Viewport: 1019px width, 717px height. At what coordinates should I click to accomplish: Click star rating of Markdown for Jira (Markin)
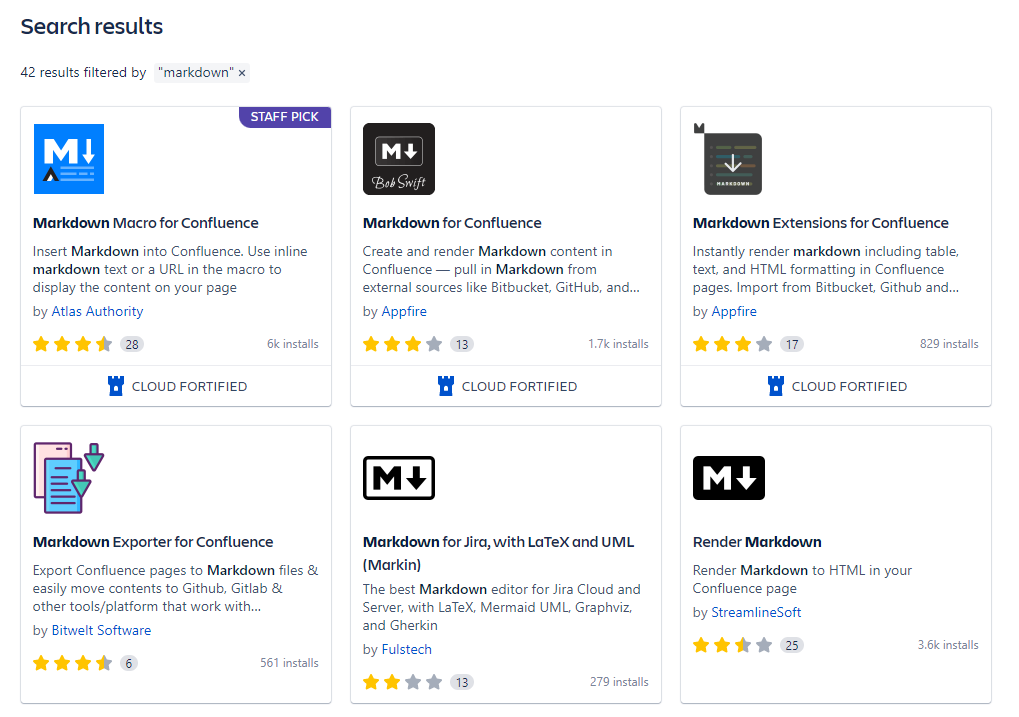(x=403, y=682)
